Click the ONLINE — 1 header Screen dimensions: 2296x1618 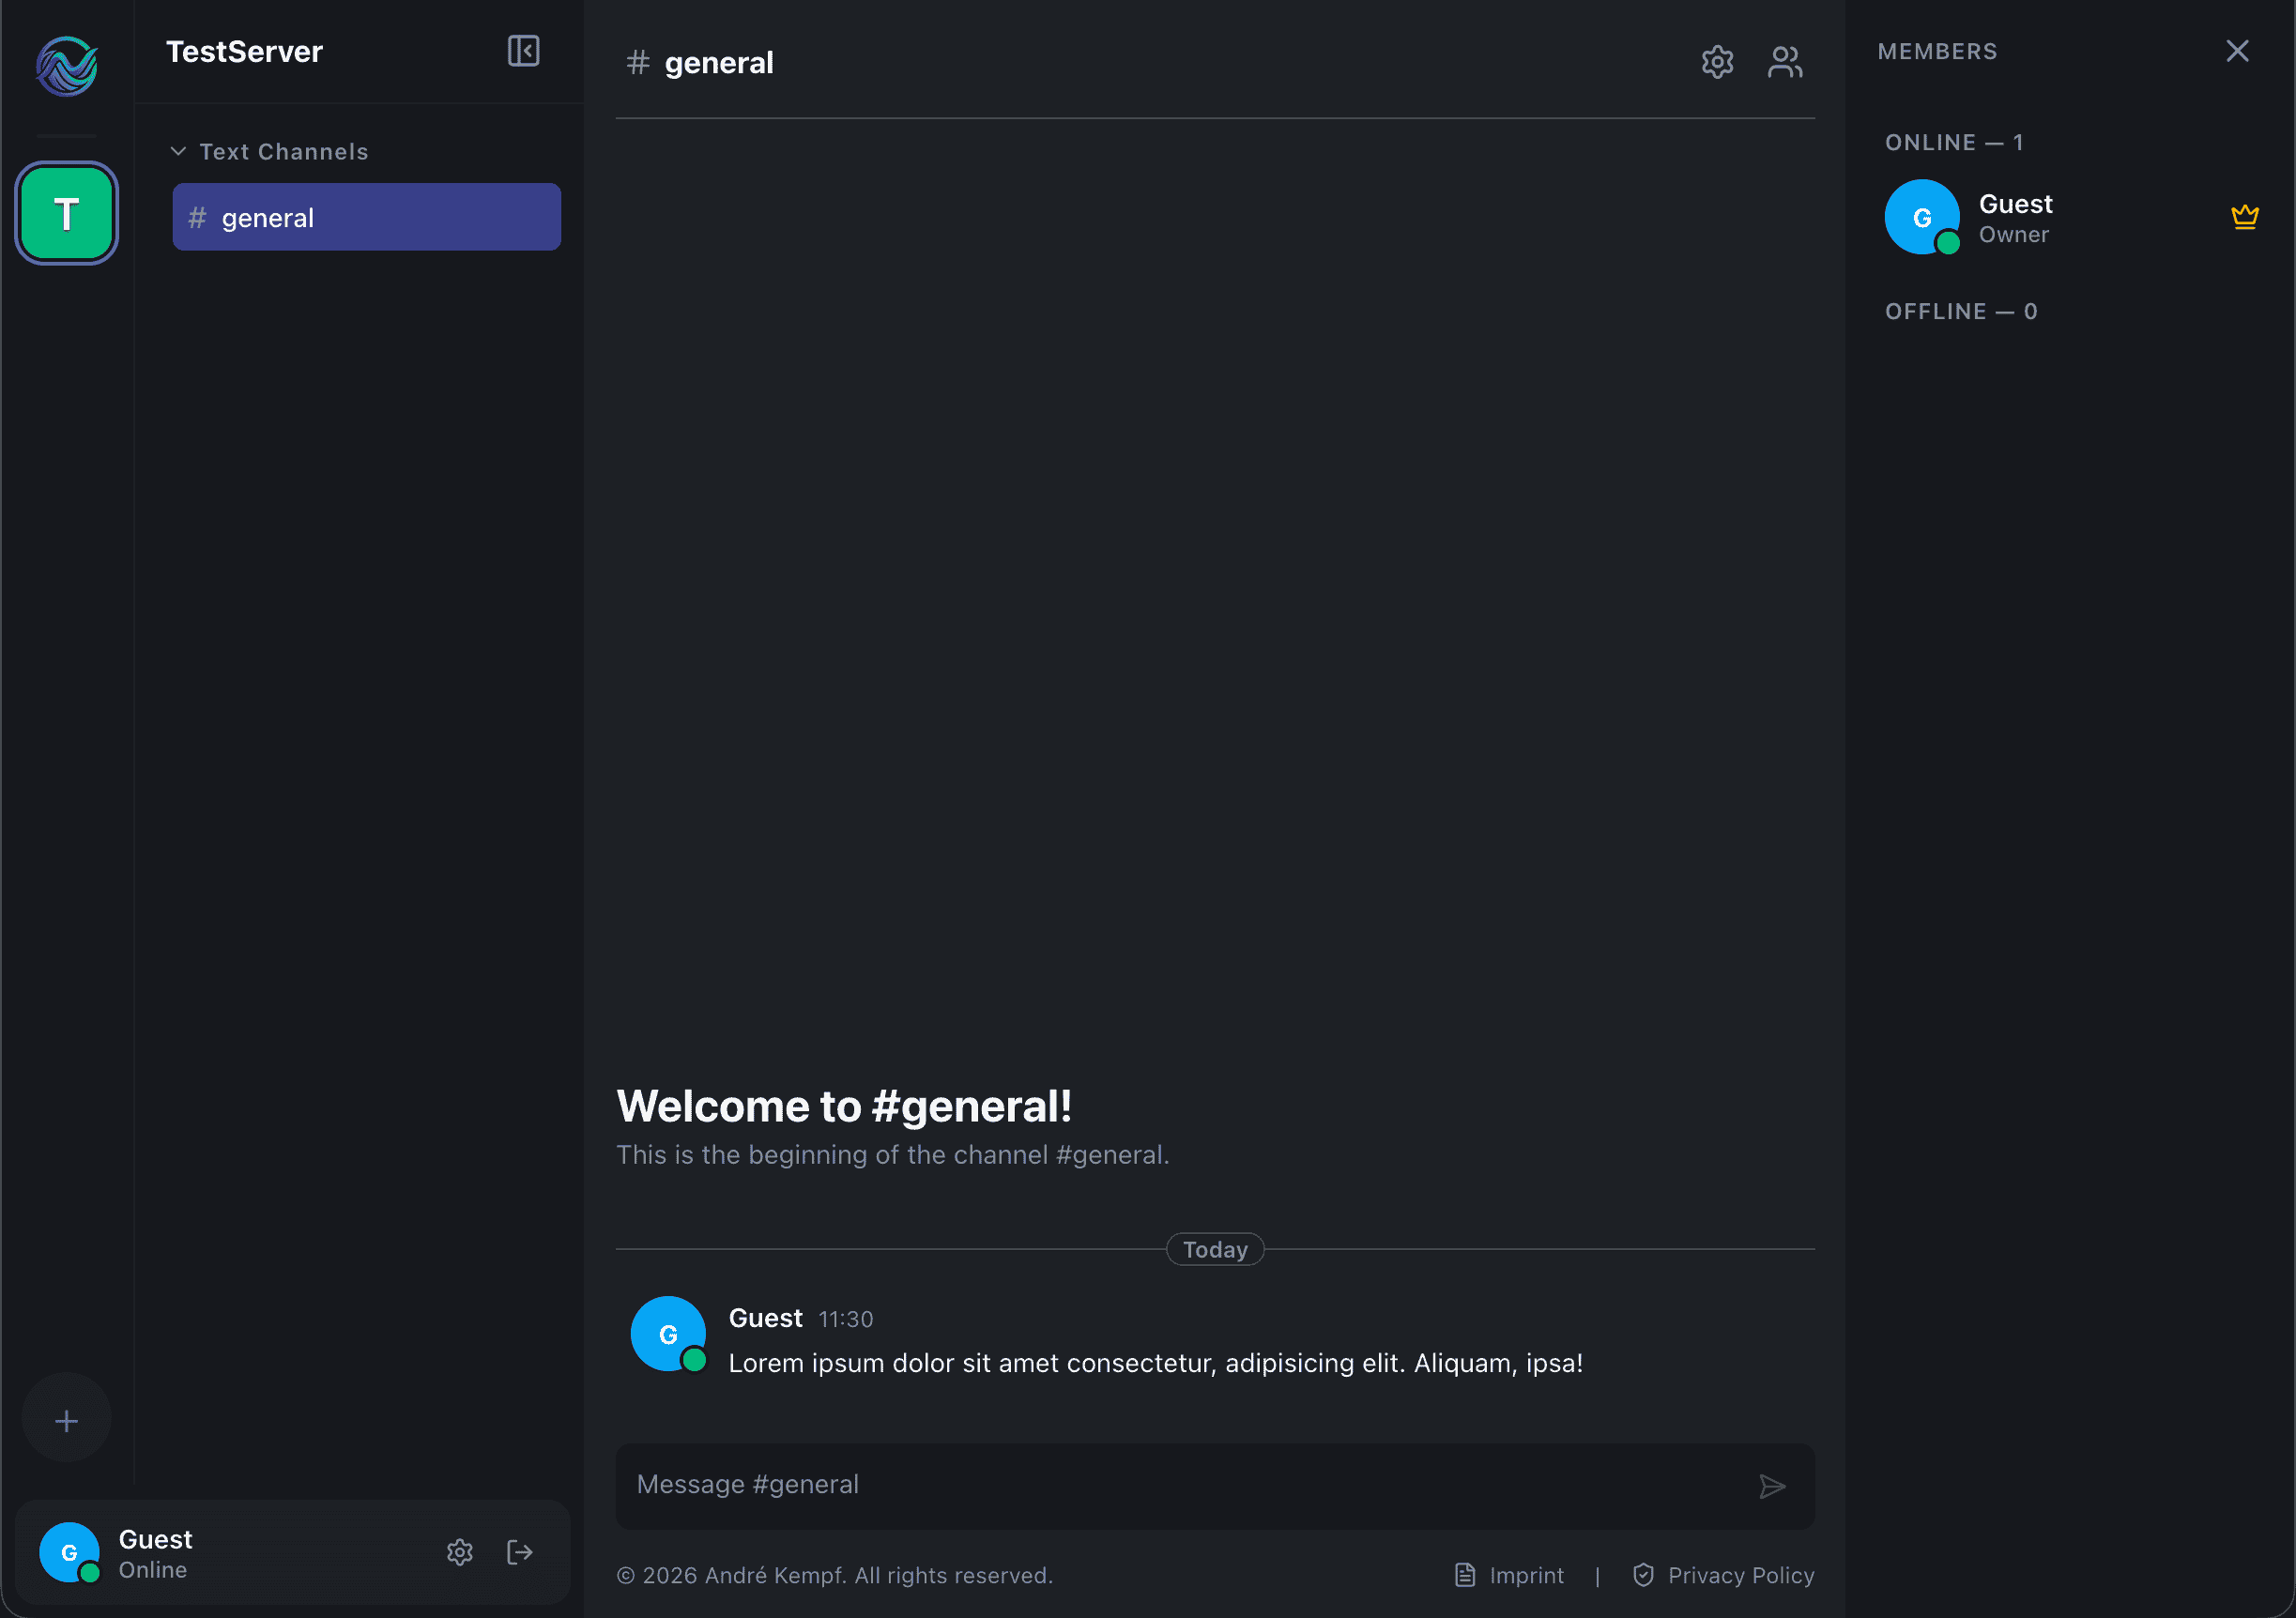1953,142
